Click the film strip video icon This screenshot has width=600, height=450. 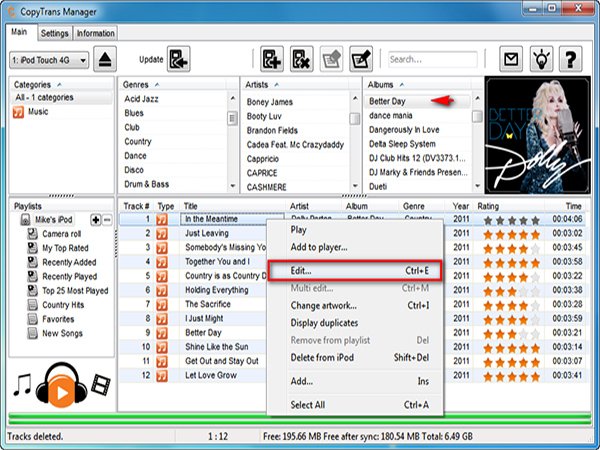(101, 385)
